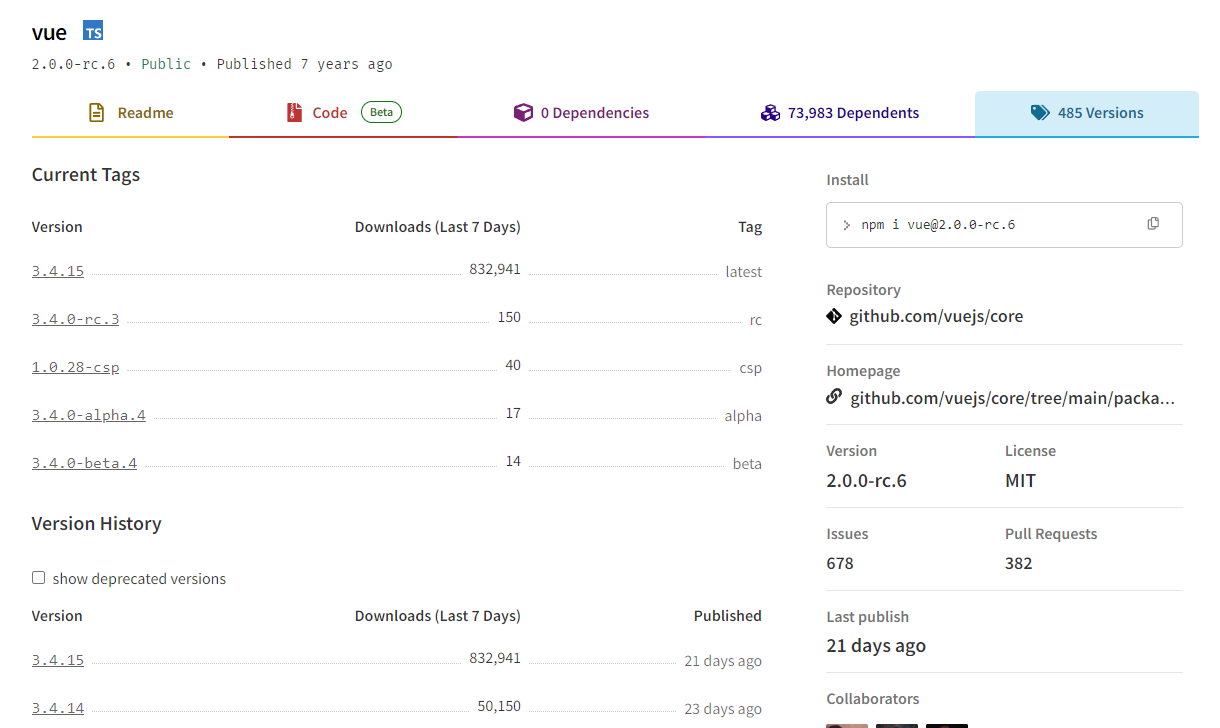This screenshot has height=728, width=1220.
Task: Click the alpha tag label
Action: [x=743, y=416]
